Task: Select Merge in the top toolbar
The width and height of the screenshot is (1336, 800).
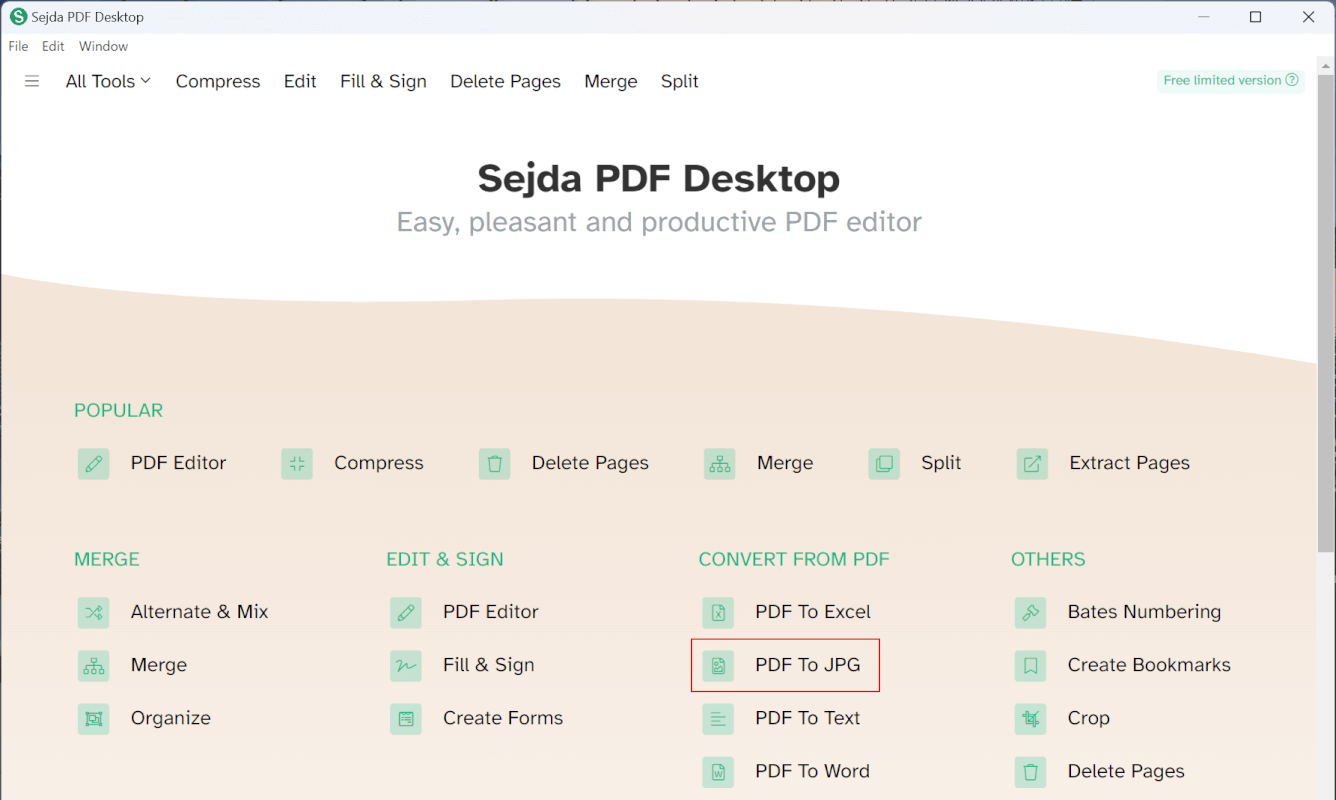Action: [611, 82]
